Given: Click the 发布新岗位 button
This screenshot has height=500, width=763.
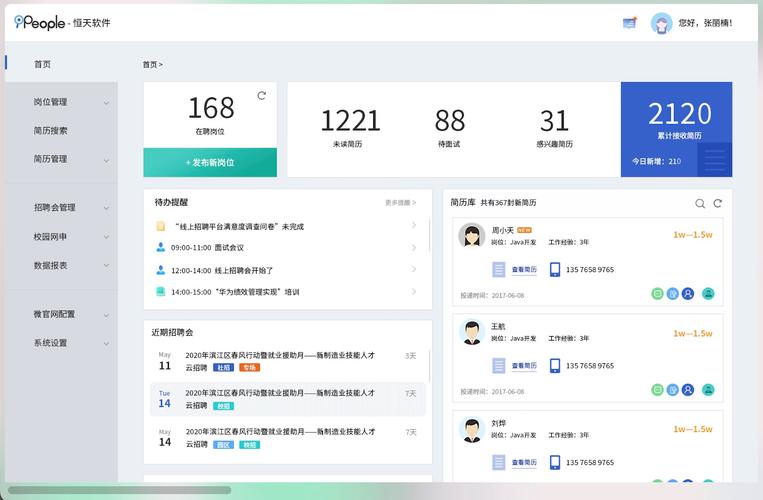Looking at the screenshot, I should 210,162.
